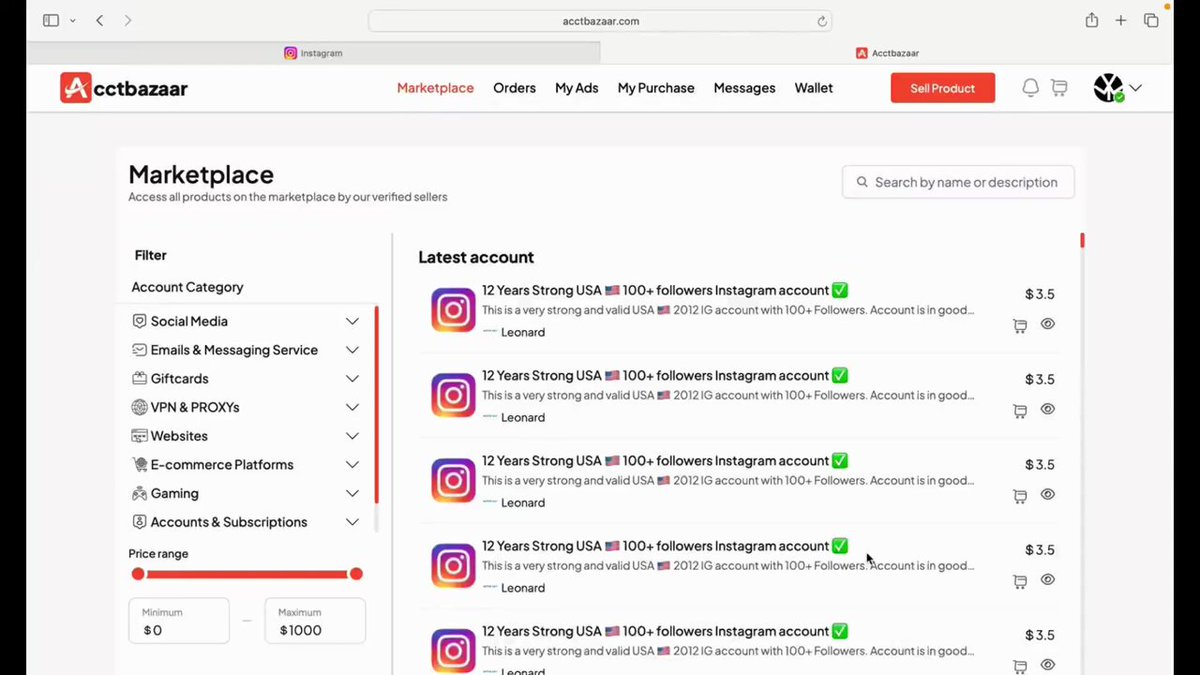Toggle the Safari sidebar icon

click(x=51, y=20)
